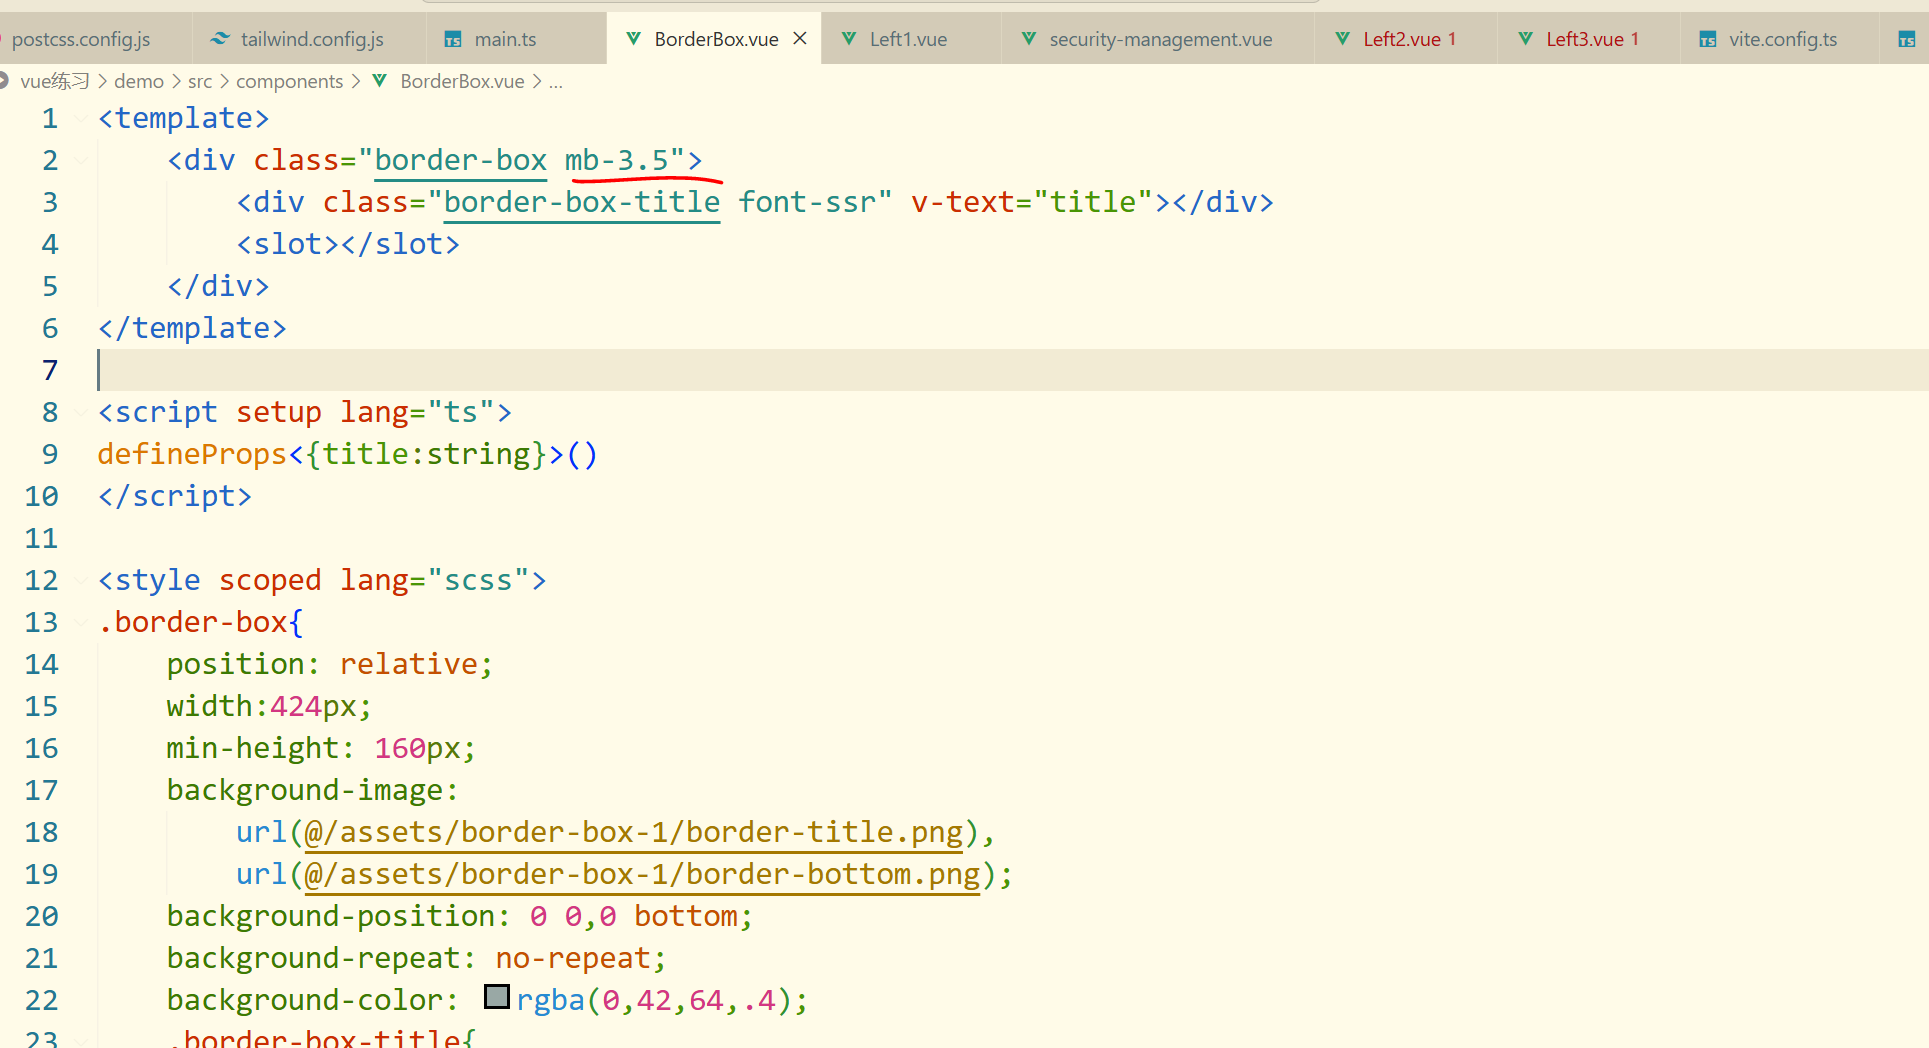Click the border-box-title class name
Image resolution: width=1929 pixels, height=1048 pixels.
coord(581,202)
